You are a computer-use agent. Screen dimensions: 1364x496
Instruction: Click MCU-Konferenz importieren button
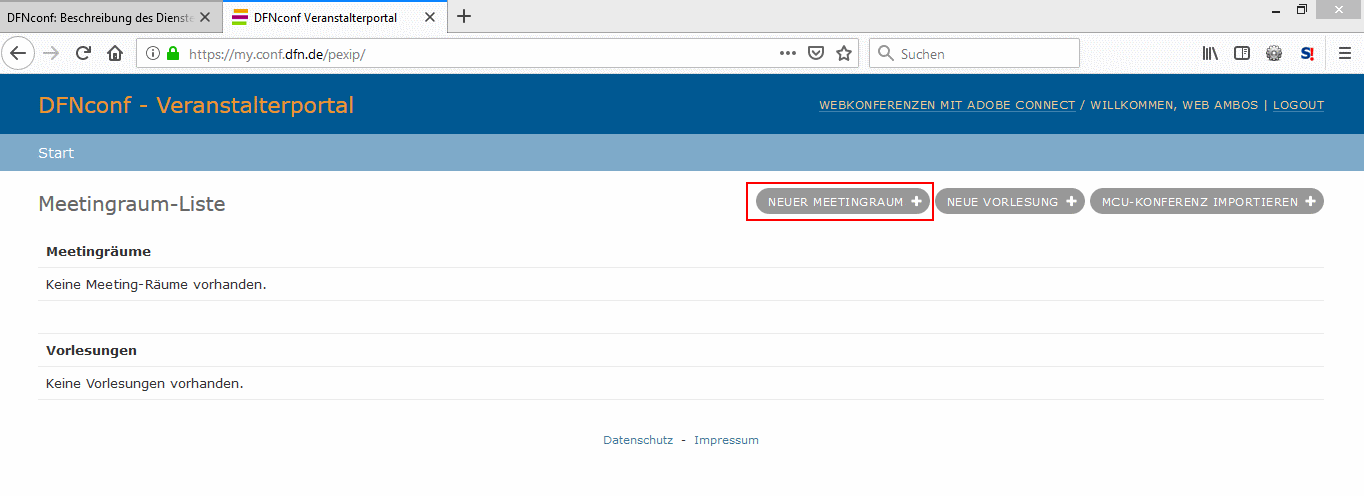click(x=1206, y=202)
